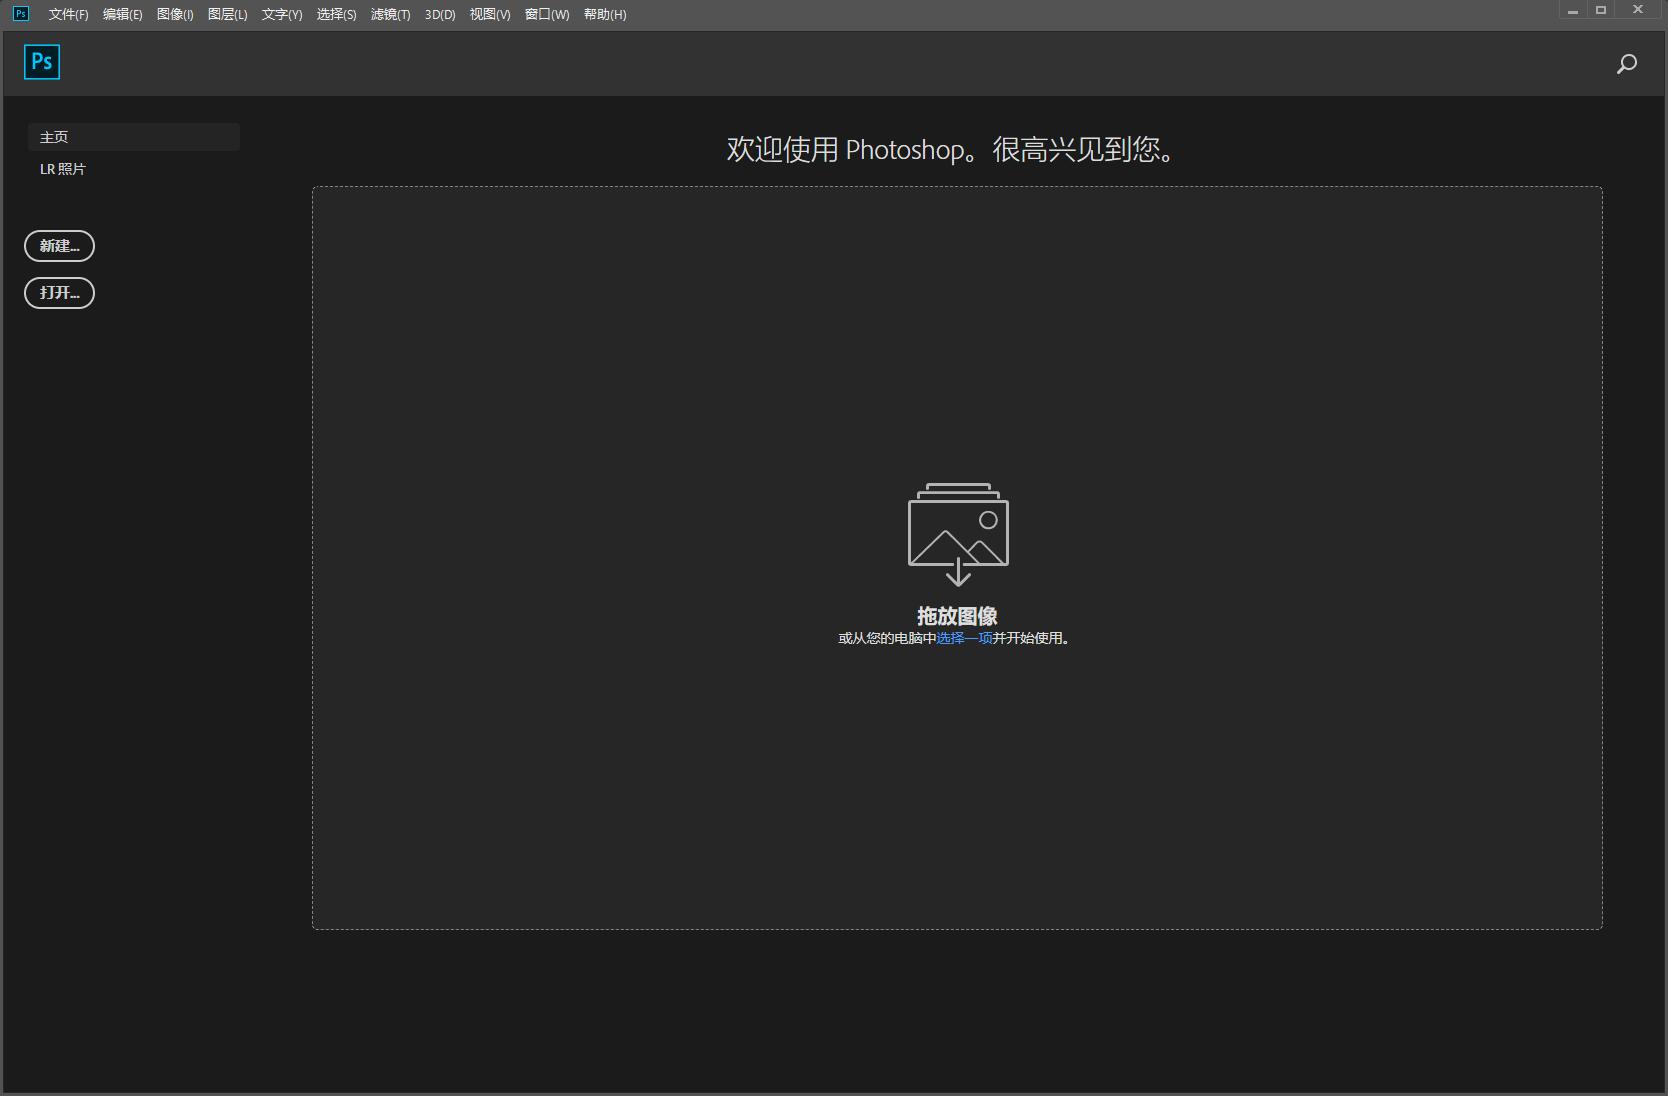Click the 拖放图像 heading text
The image size is (1668, 1096).
click(957, 616)
